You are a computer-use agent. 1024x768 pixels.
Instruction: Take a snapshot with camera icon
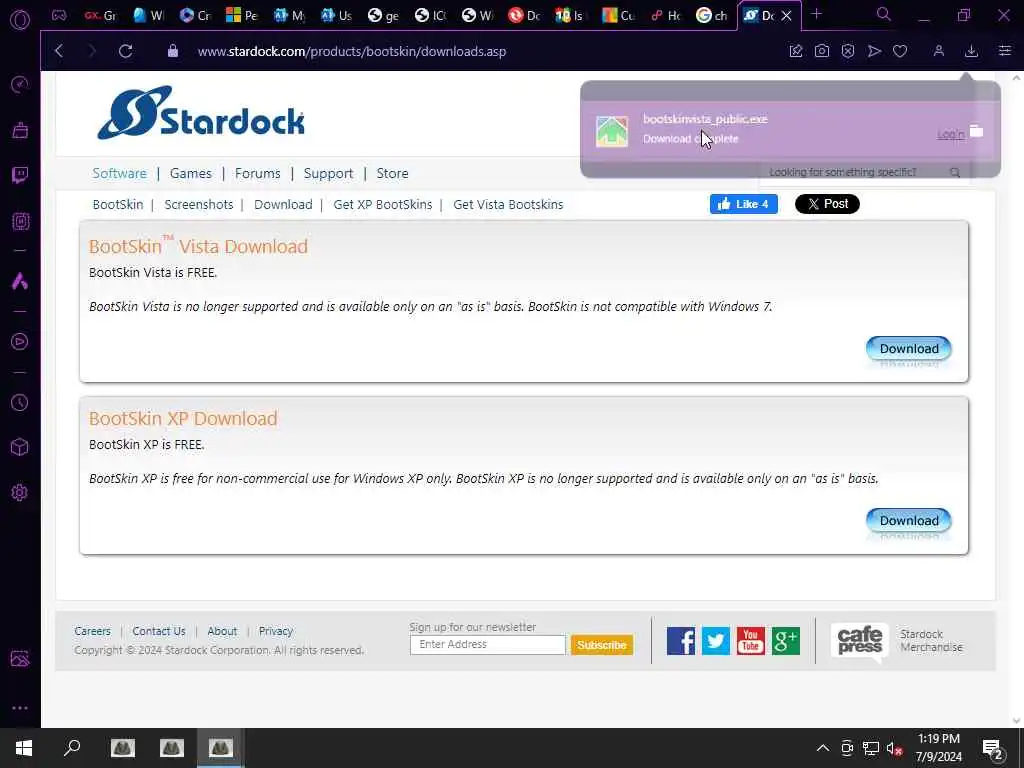tap(822, 51)
